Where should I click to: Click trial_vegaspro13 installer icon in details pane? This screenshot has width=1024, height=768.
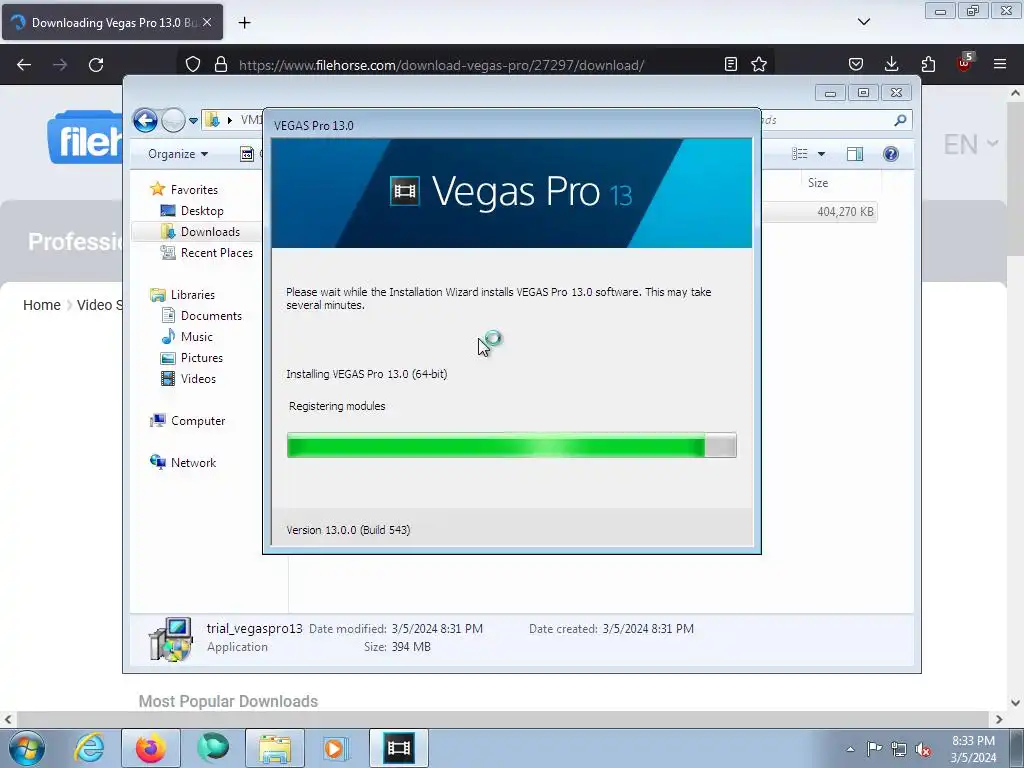point(170,639)
